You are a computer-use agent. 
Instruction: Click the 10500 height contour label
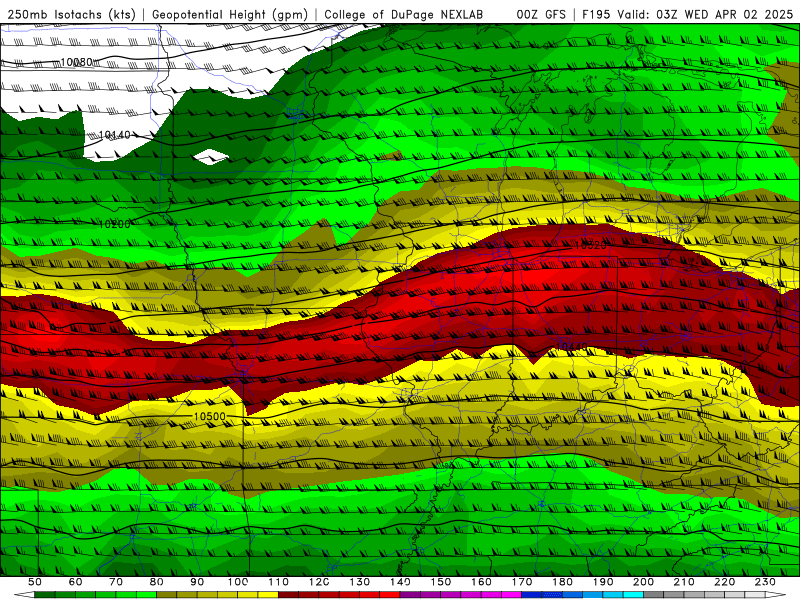coord(210,417)
